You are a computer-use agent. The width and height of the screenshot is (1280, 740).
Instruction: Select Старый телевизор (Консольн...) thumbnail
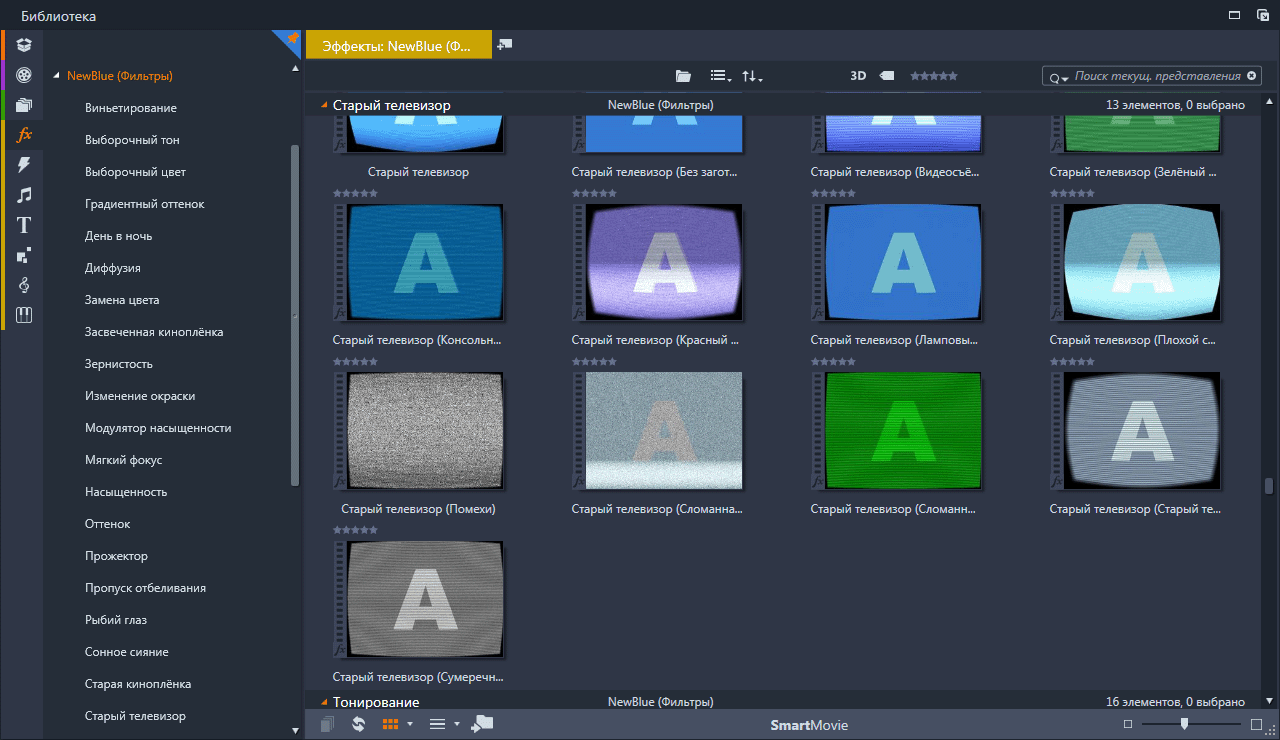418,263
